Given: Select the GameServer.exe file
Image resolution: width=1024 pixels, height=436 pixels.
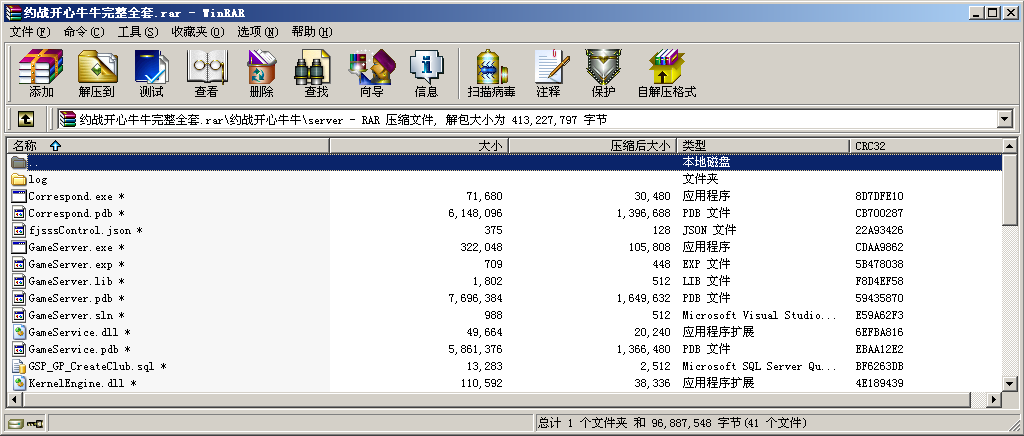Looking at the screenshot, I should 71,247.
